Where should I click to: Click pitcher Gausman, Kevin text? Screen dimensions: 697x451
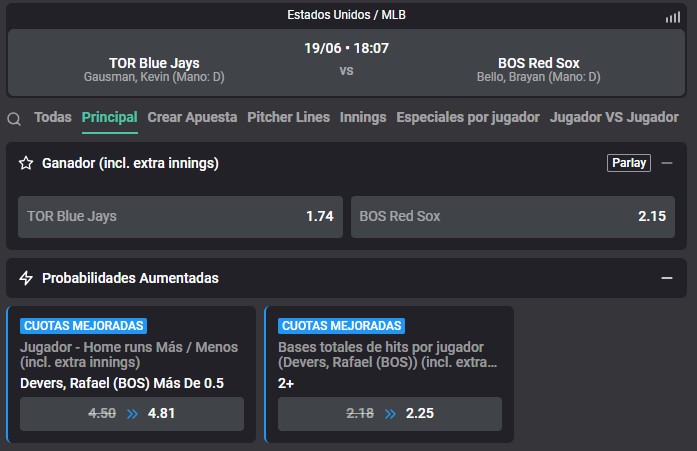[x=154, y=77]
